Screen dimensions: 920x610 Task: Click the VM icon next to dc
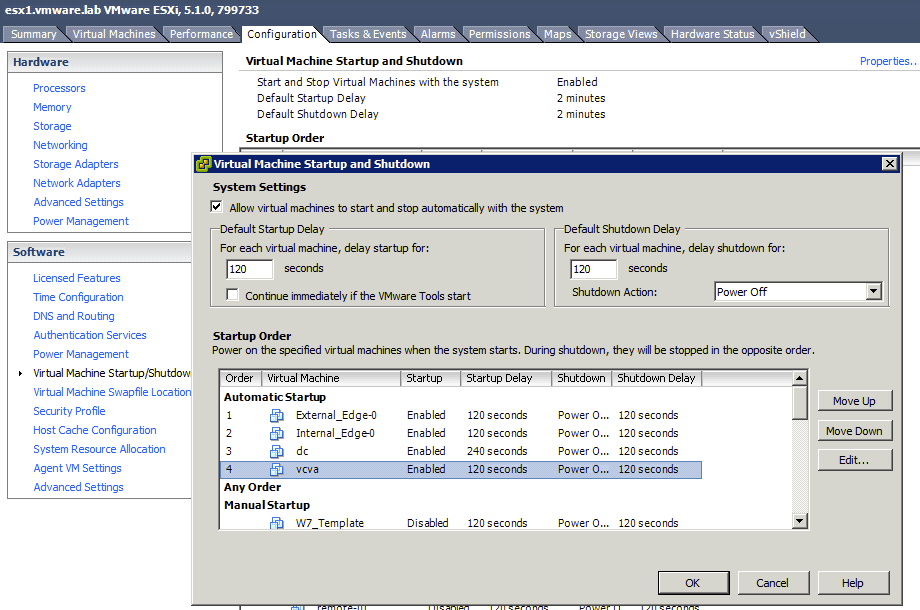pyautogui.click(x=277, y=451)
